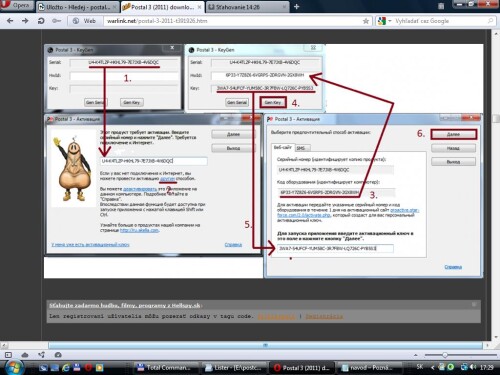
Task: Click Выход in the right activation window
Action: pyautogui.click(x=453, y=162)
